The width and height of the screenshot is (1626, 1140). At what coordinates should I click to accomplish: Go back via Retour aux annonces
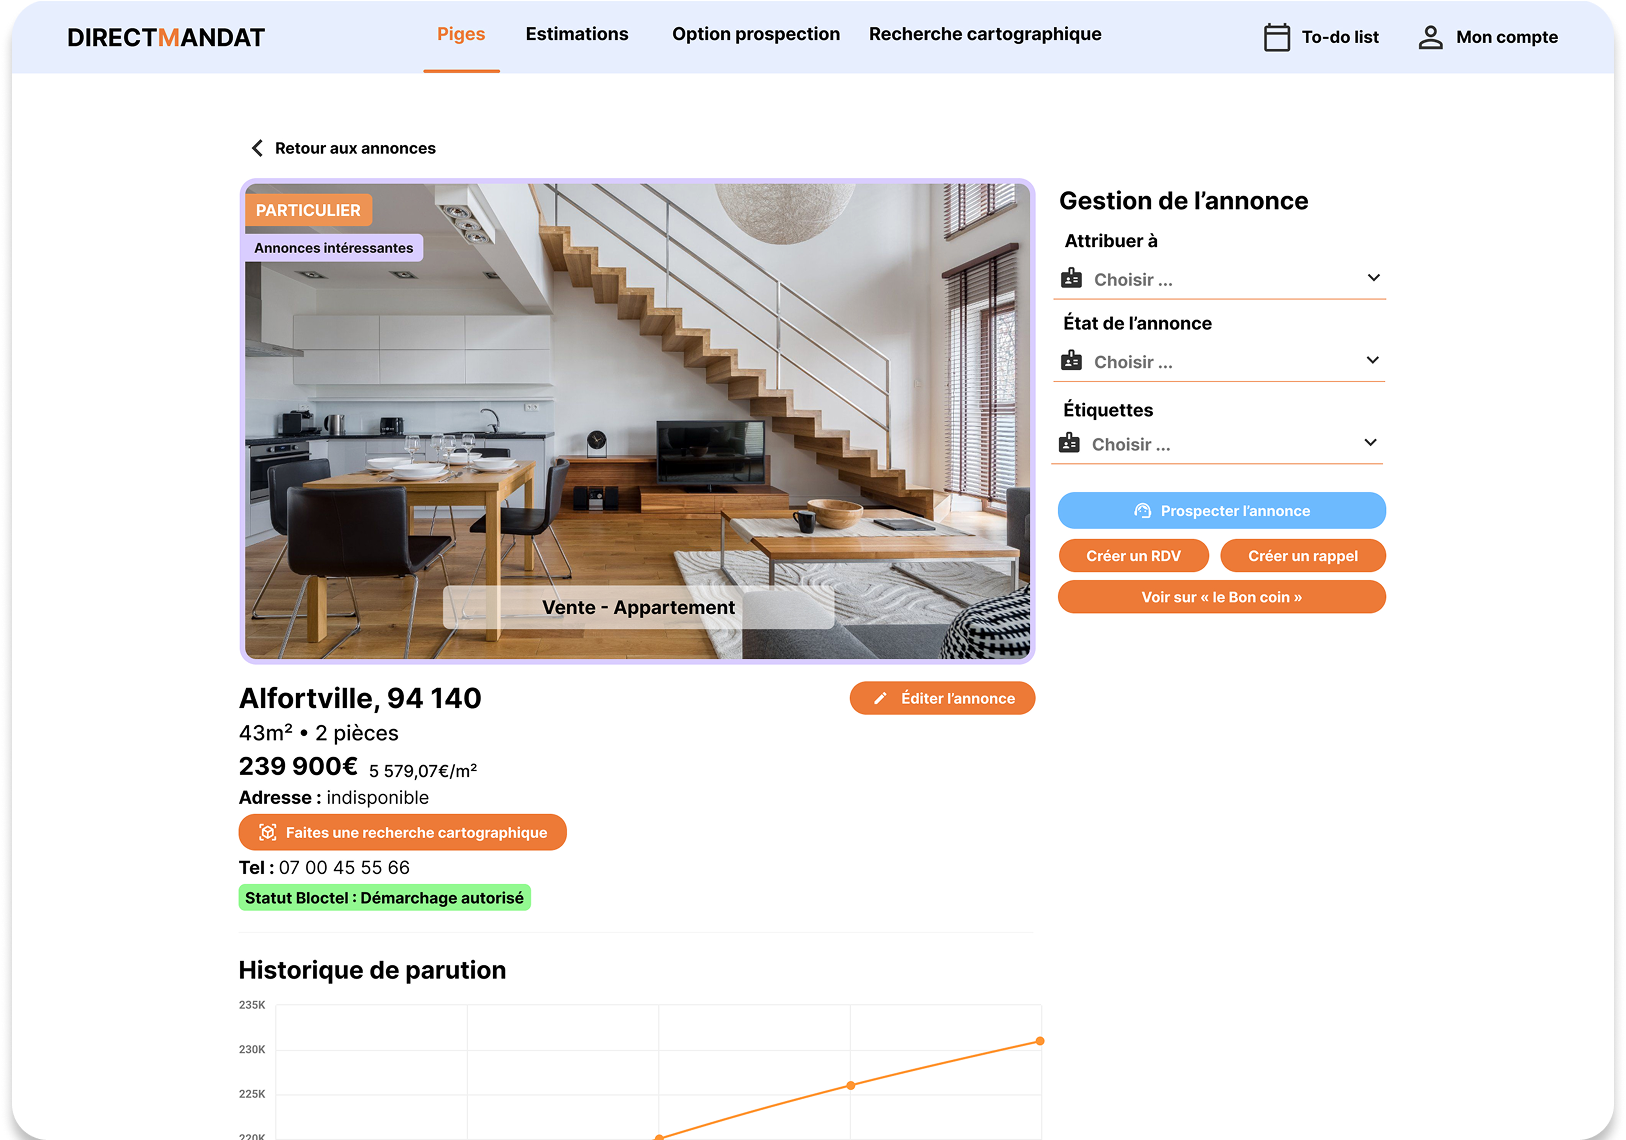pyautogui.click(x=355, y=148)
